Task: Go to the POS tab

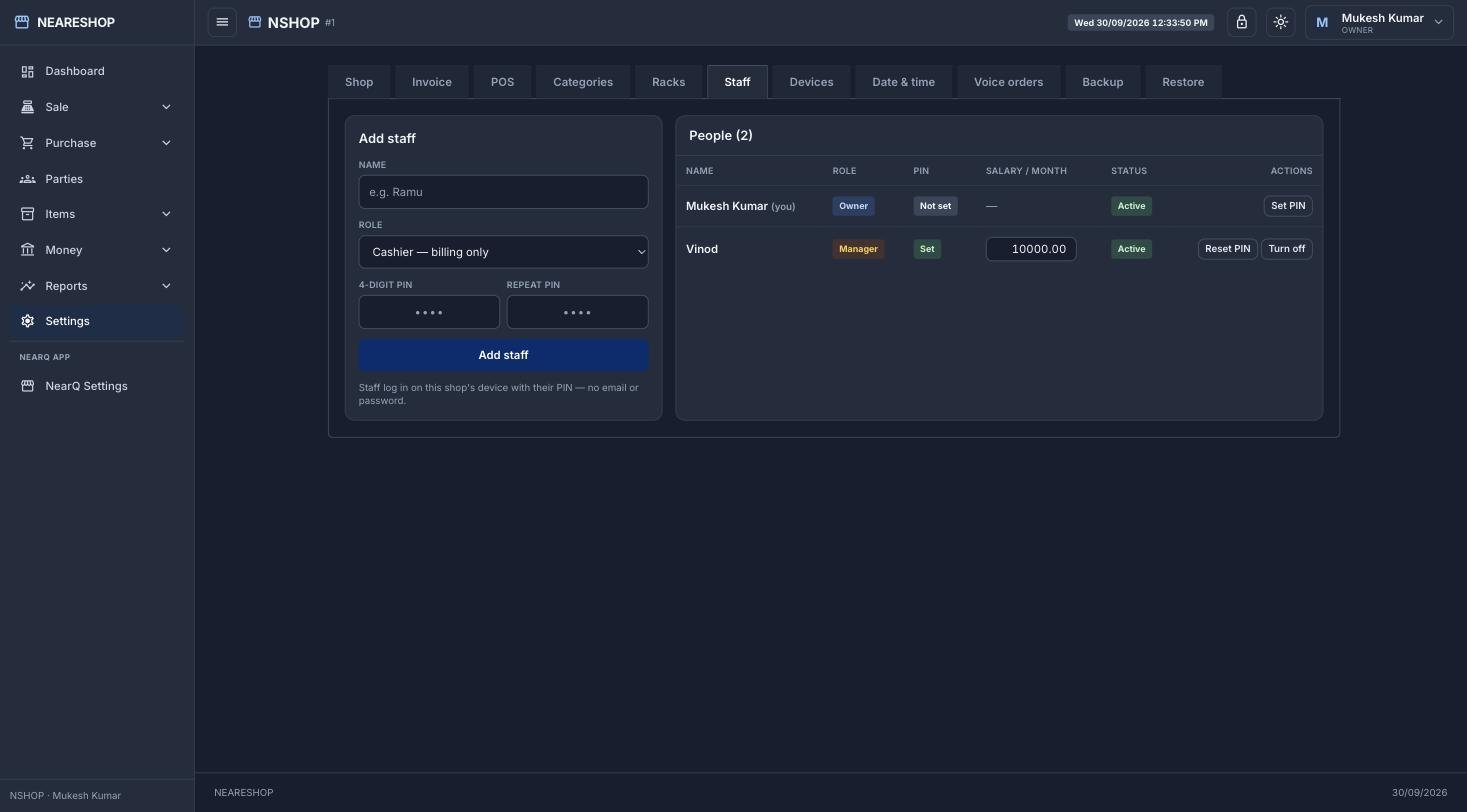Action: click(x=502, y=82)
